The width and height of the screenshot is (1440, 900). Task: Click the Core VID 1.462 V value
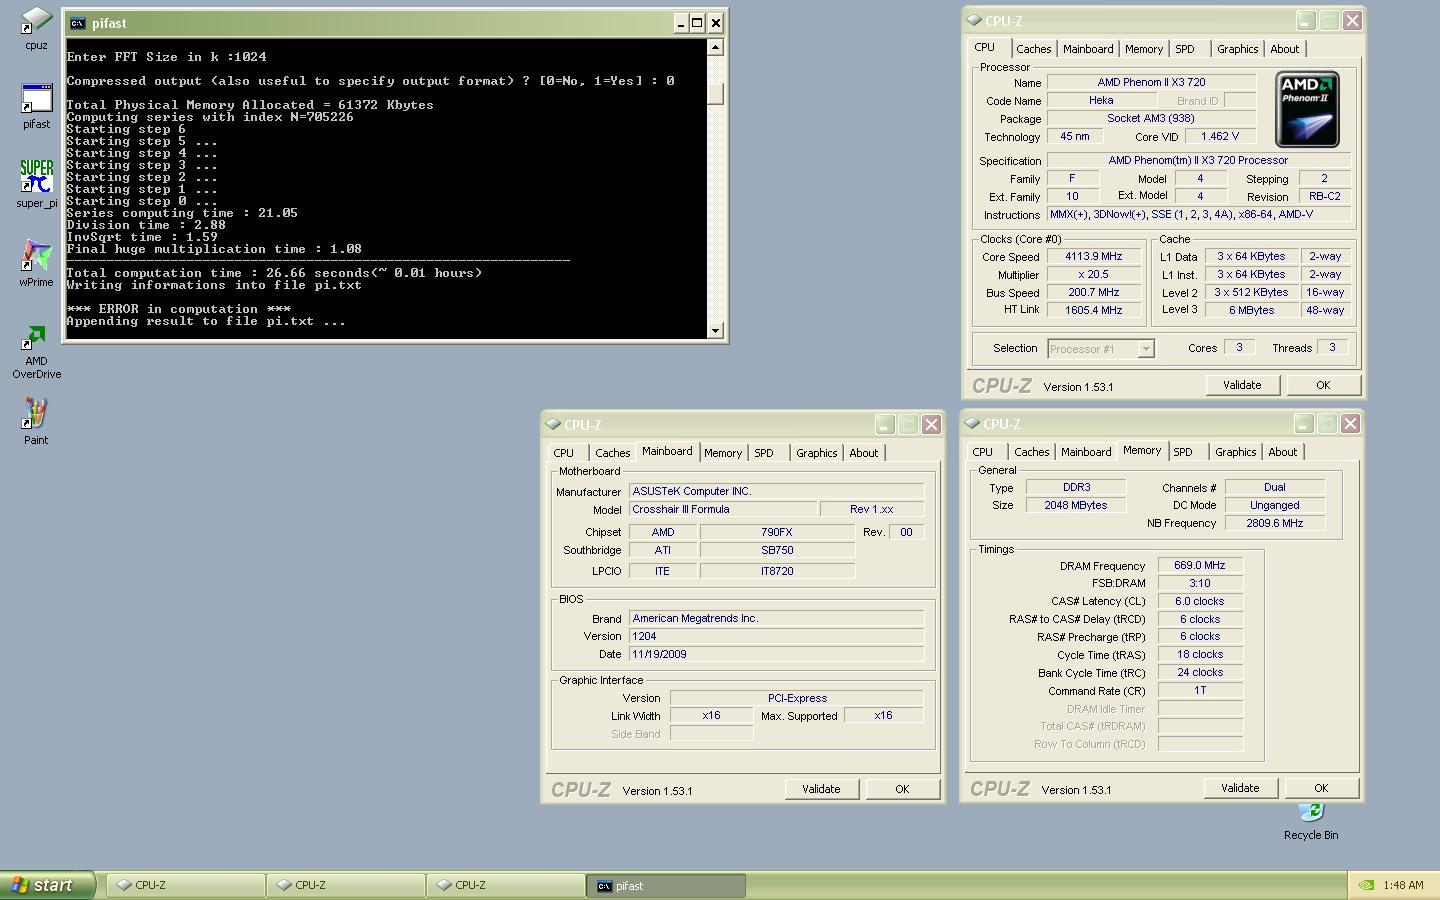1219,136
